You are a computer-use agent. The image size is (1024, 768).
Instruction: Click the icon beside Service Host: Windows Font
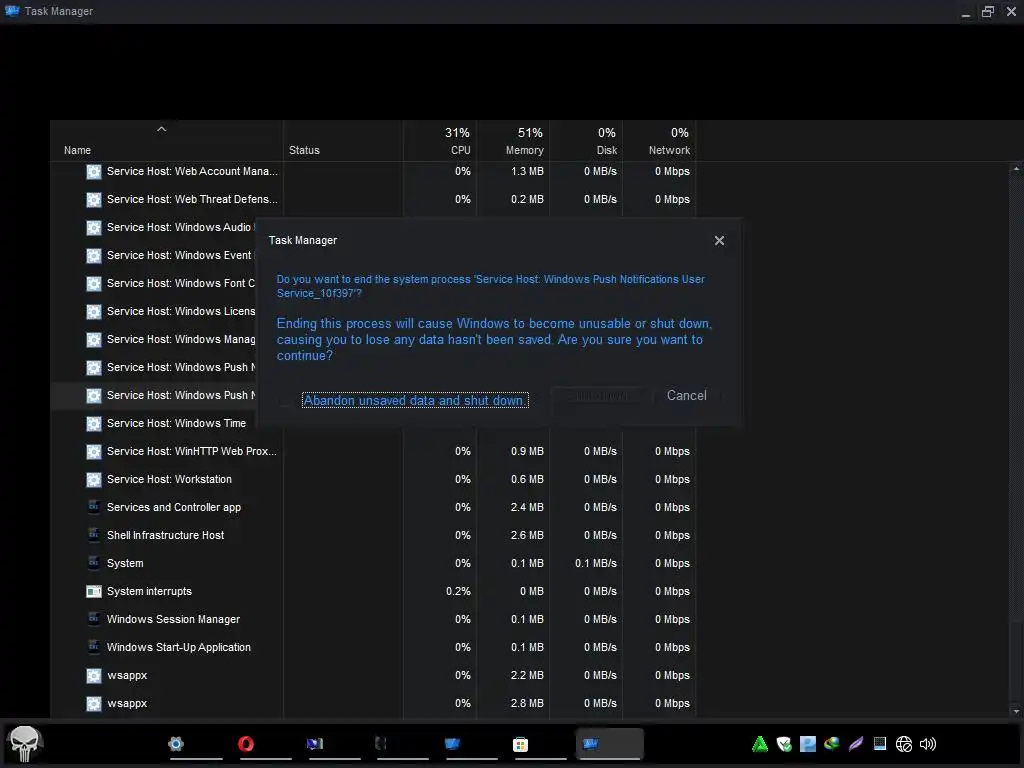tap(94, 284)
